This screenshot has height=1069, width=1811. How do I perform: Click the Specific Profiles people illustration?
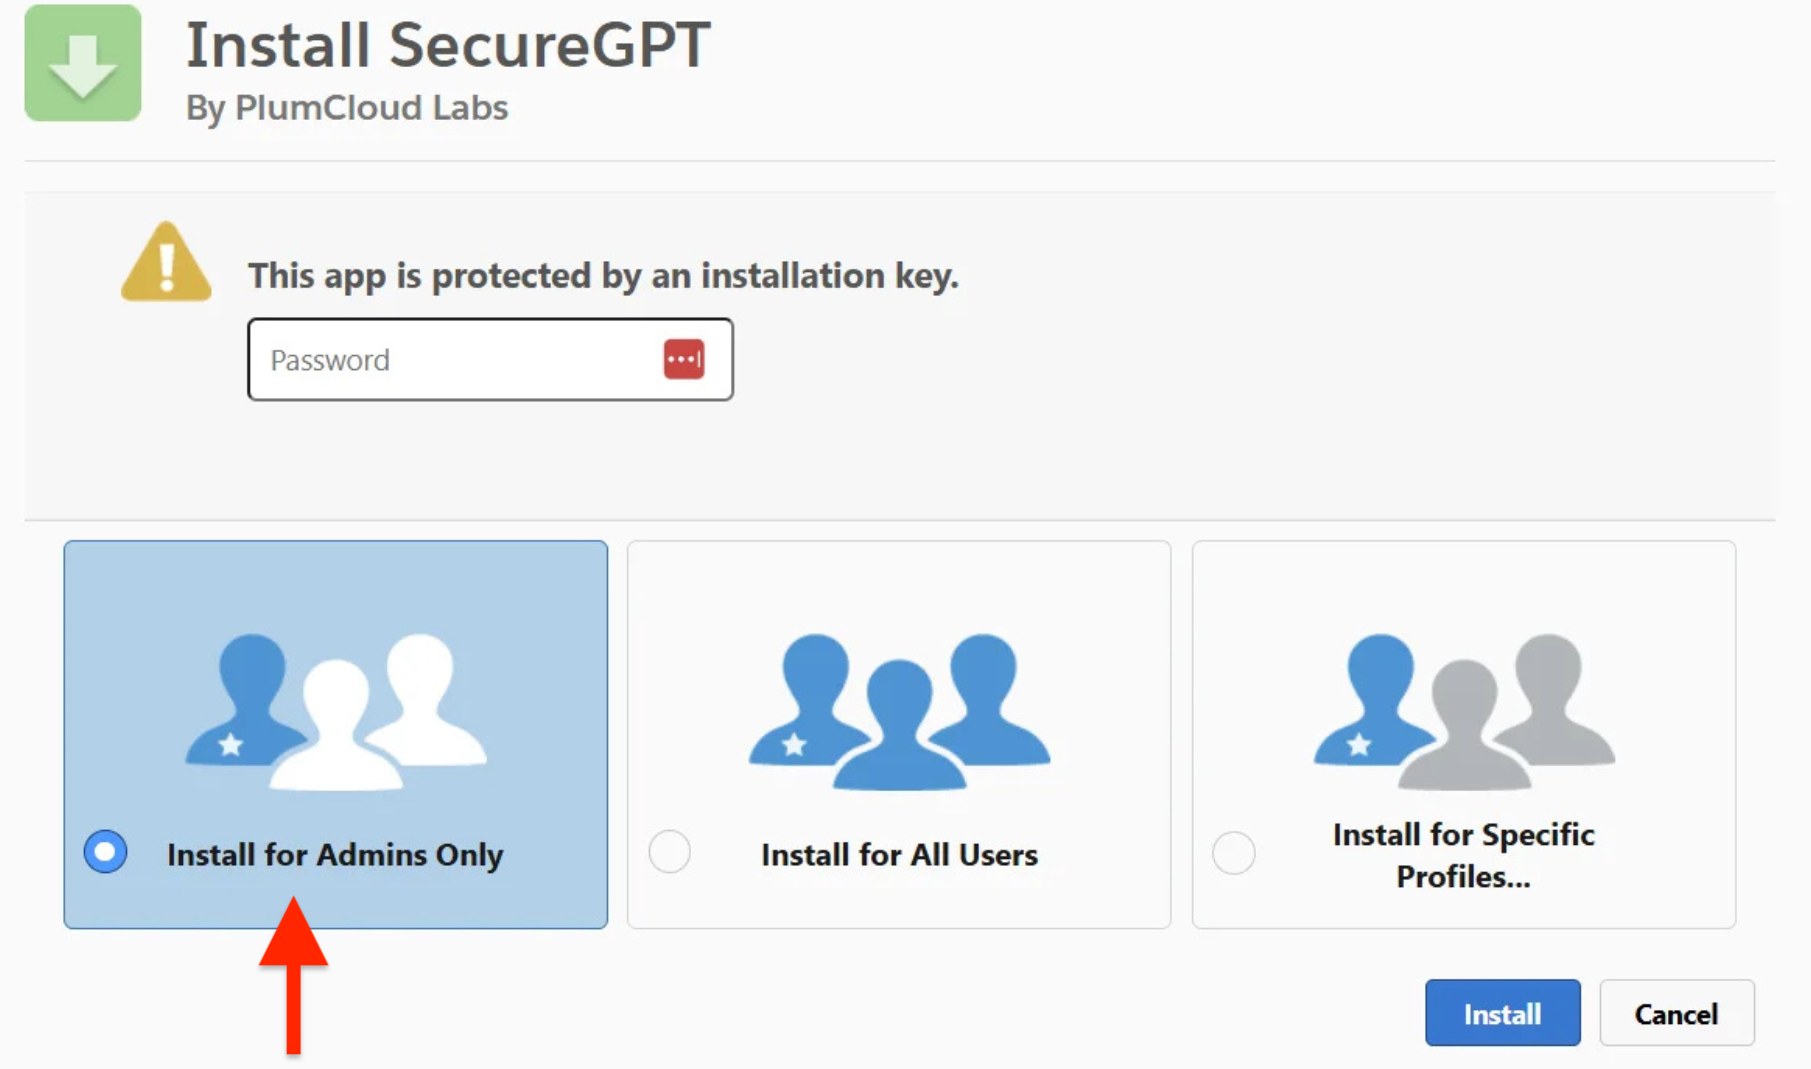1463,710
